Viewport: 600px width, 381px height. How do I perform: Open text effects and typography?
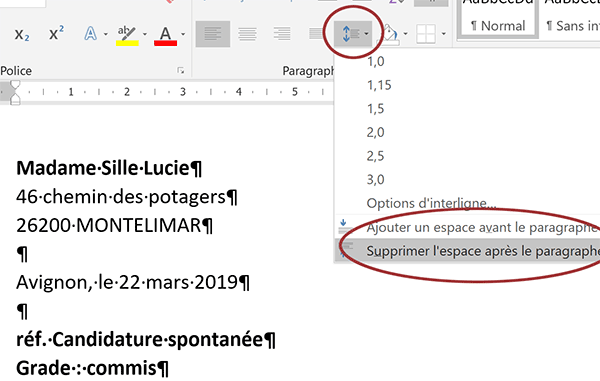pos(90,34)
